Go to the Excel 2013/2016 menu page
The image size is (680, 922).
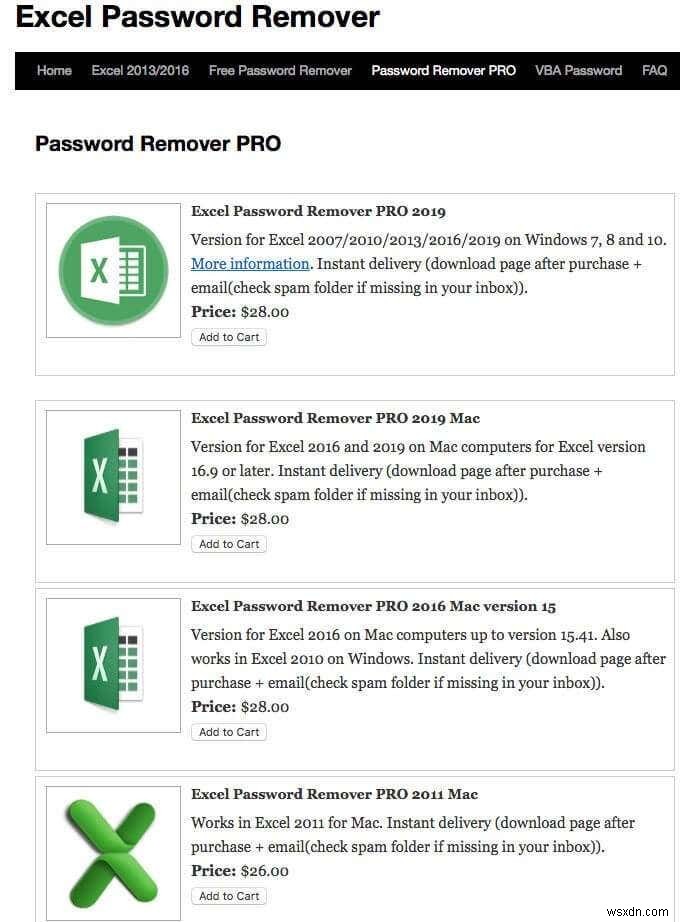point(140,71)
